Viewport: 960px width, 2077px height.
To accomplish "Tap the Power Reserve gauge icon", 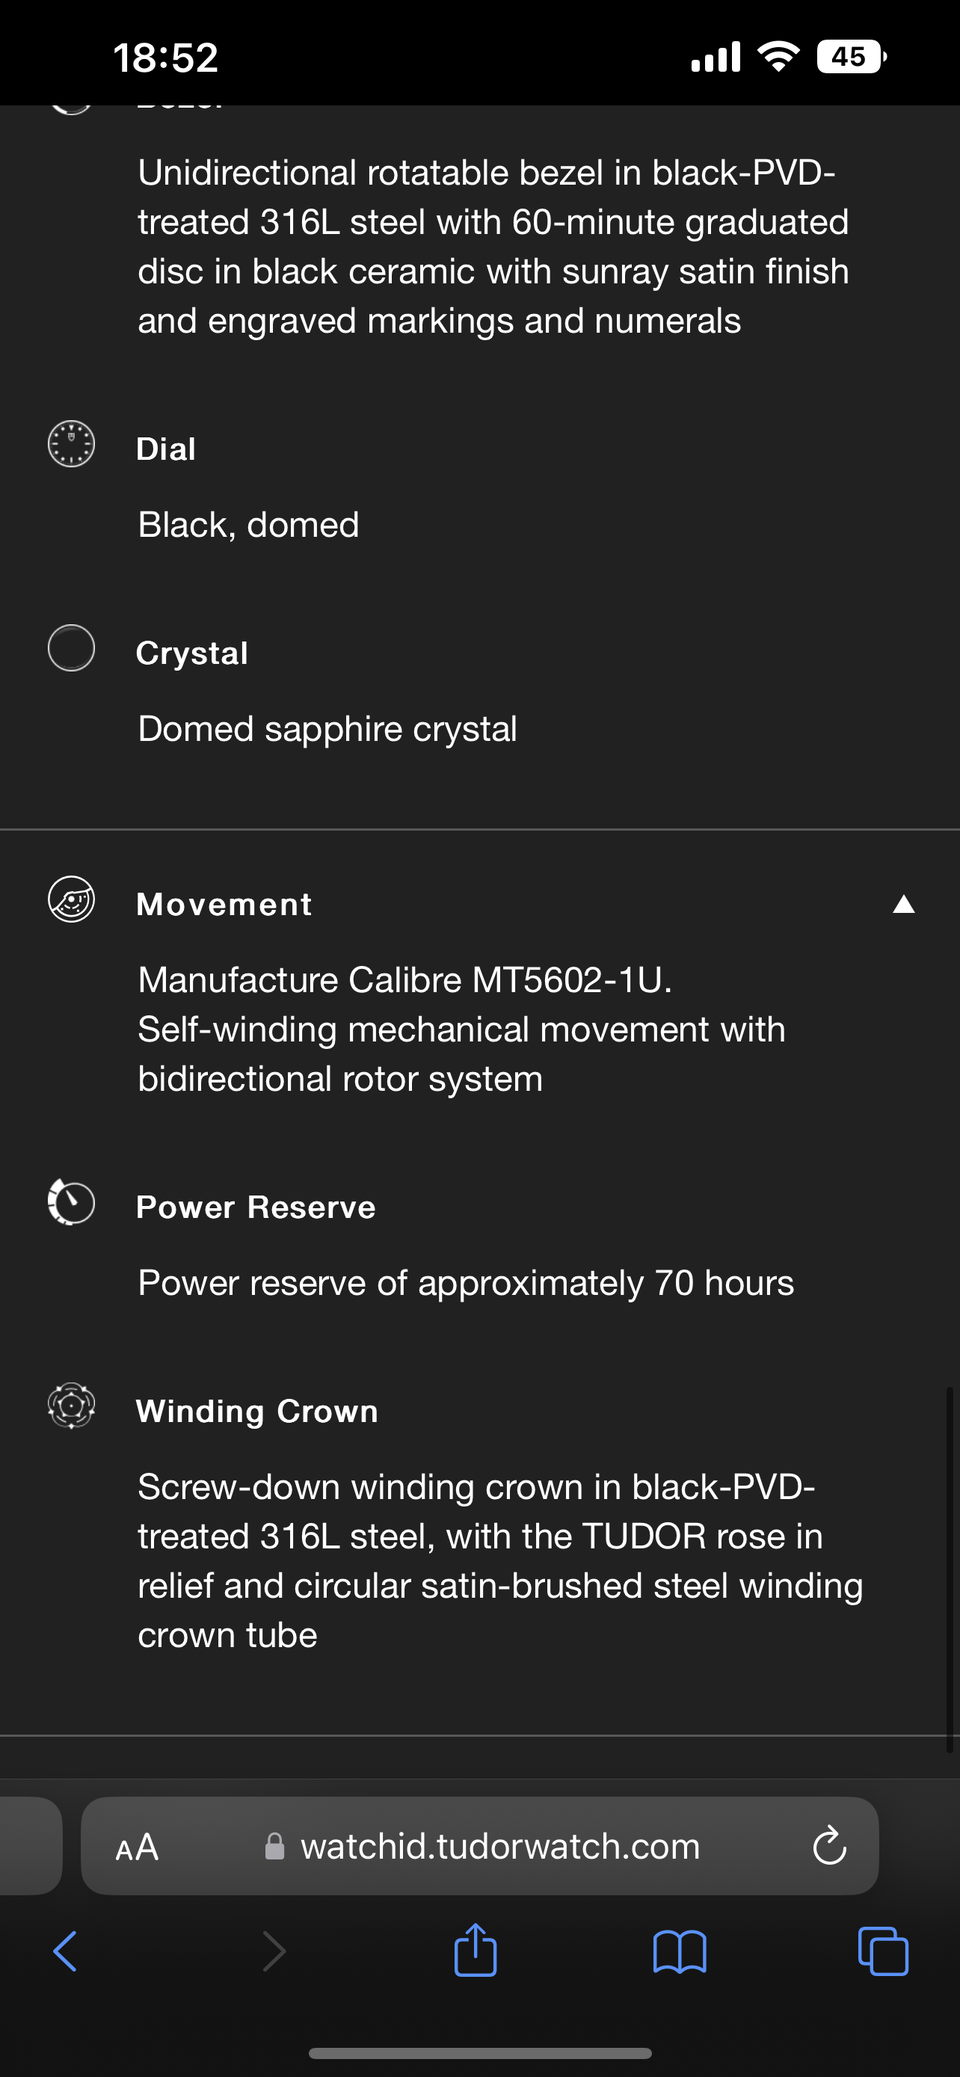I will (71, 1202).
